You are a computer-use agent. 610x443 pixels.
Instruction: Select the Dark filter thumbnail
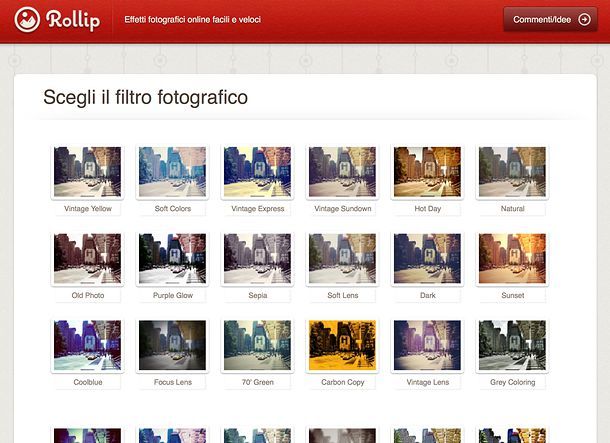point(427,258)
